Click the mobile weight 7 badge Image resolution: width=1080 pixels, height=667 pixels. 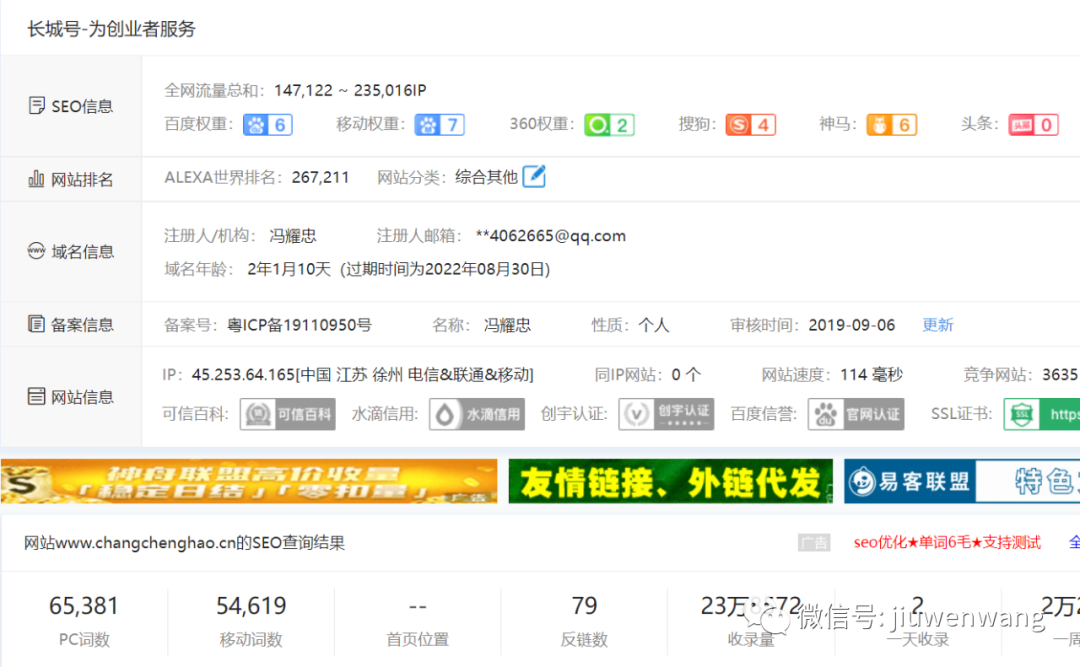point(439,125)
